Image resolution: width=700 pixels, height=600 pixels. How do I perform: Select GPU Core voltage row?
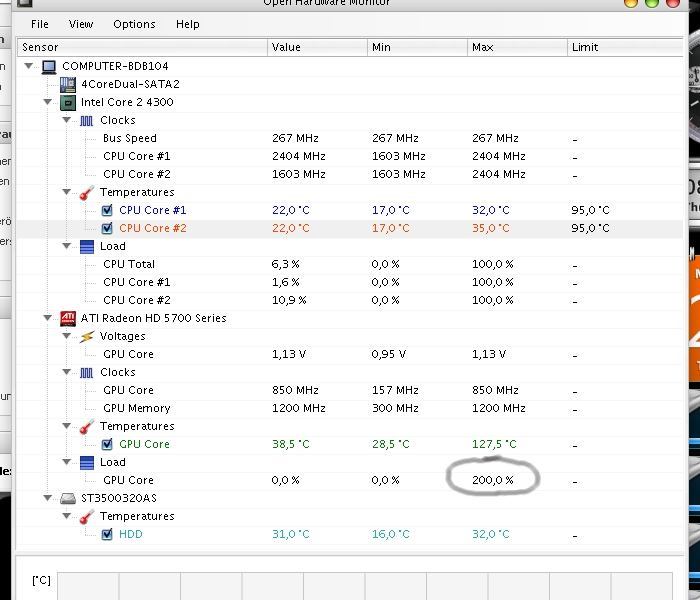(x=350, y=354)
